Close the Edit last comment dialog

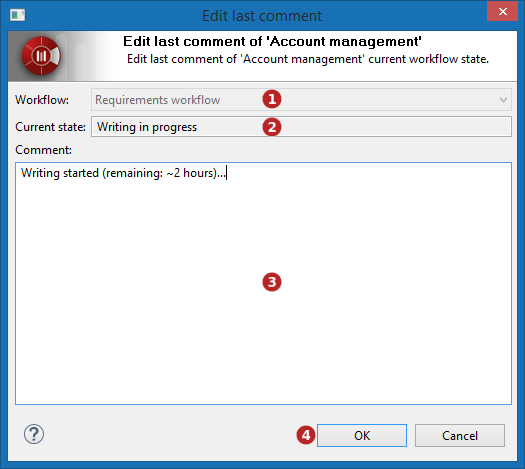[503, 12]
